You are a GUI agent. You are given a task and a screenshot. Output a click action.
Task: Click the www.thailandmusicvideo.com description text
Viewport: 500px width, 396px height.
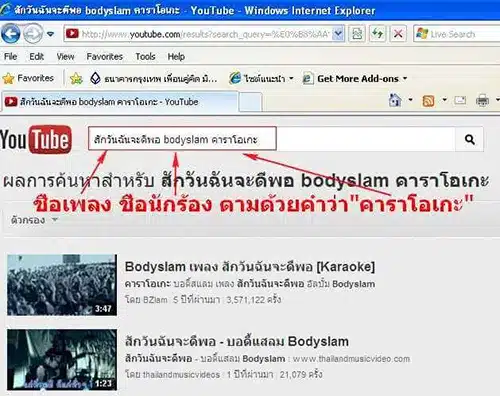[x=351, y=359]
